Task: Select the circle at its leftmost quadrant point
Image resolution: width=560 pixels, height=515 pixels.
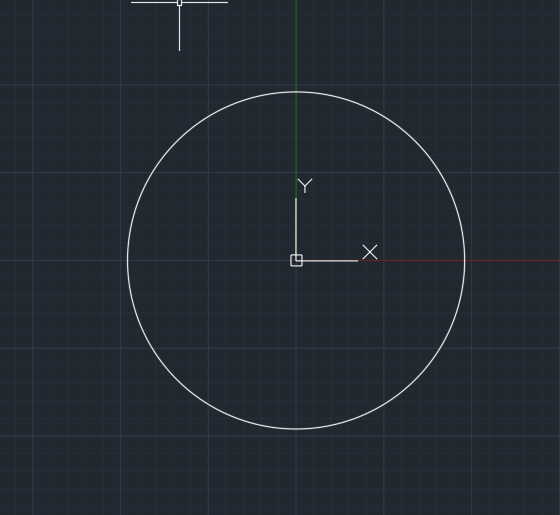Action: pyautogui.click(x=128, y=260)
